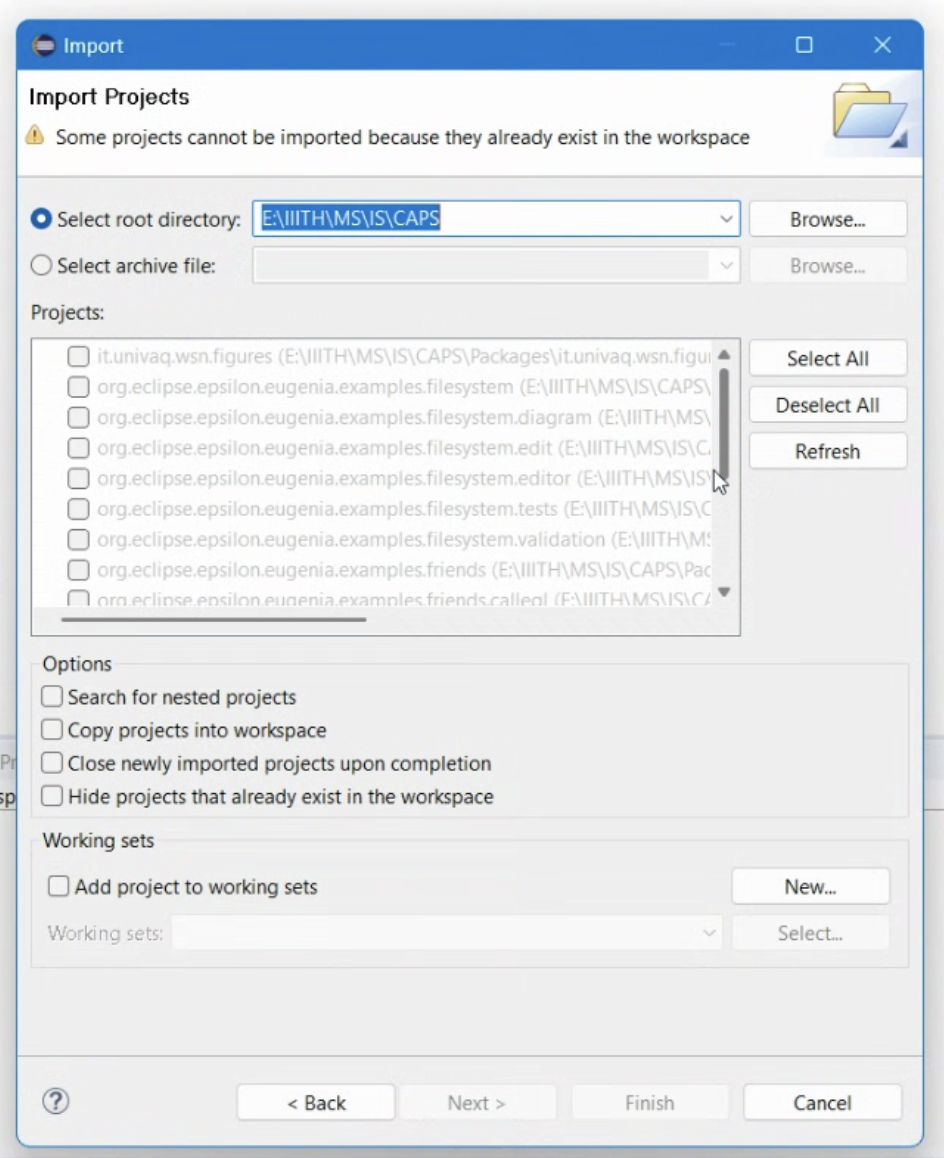Viewport: 944px width, 1158px height.
Task: Cancel the import wizard
Action: tap(822, 1102)
